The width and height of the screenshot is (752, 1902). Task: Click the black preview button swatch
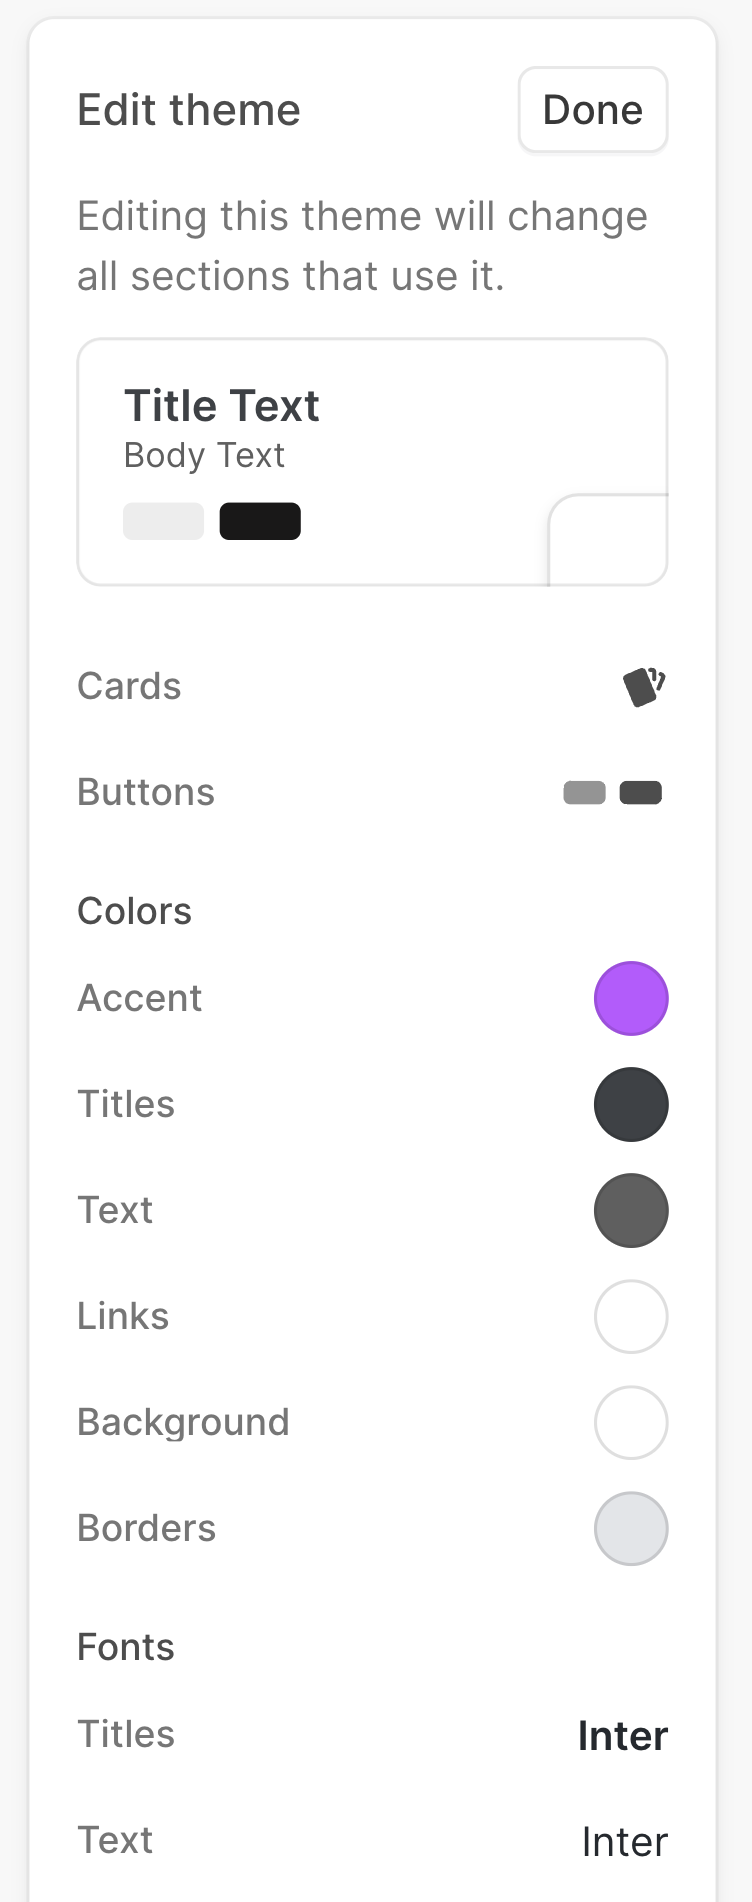click(x=260, y=521)
